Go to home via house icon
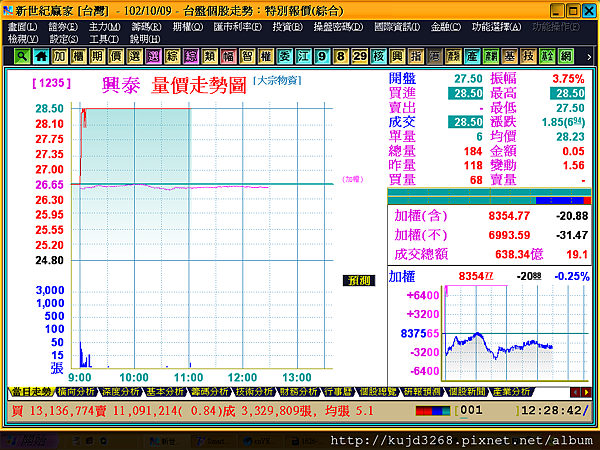This screenshot has width=600, height=450. pyautogui.click(x=41, y=56)
